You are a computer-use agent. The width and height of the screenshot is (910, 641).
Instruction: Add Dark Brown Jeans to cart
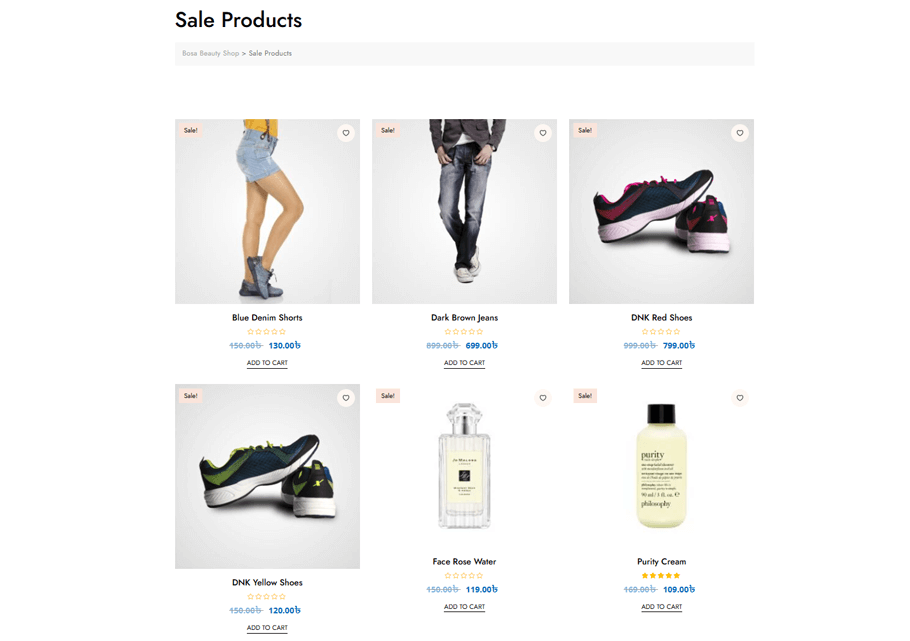coord(464,362)
